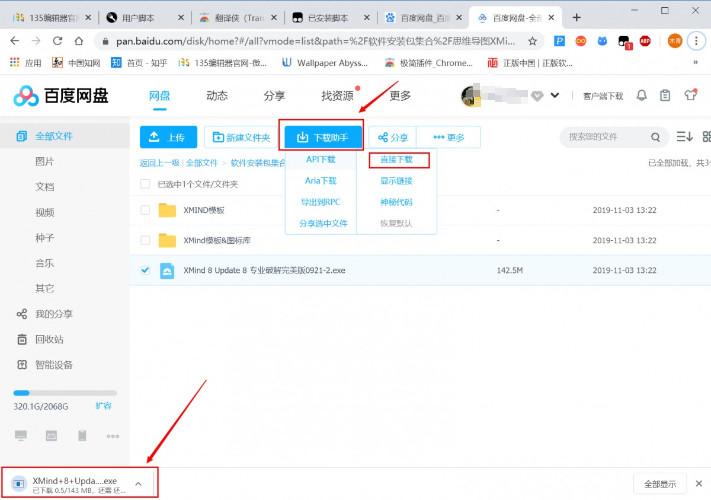Open the clipboard notes icon in header
The image size is (711, 500).
(x=665, y=95)
